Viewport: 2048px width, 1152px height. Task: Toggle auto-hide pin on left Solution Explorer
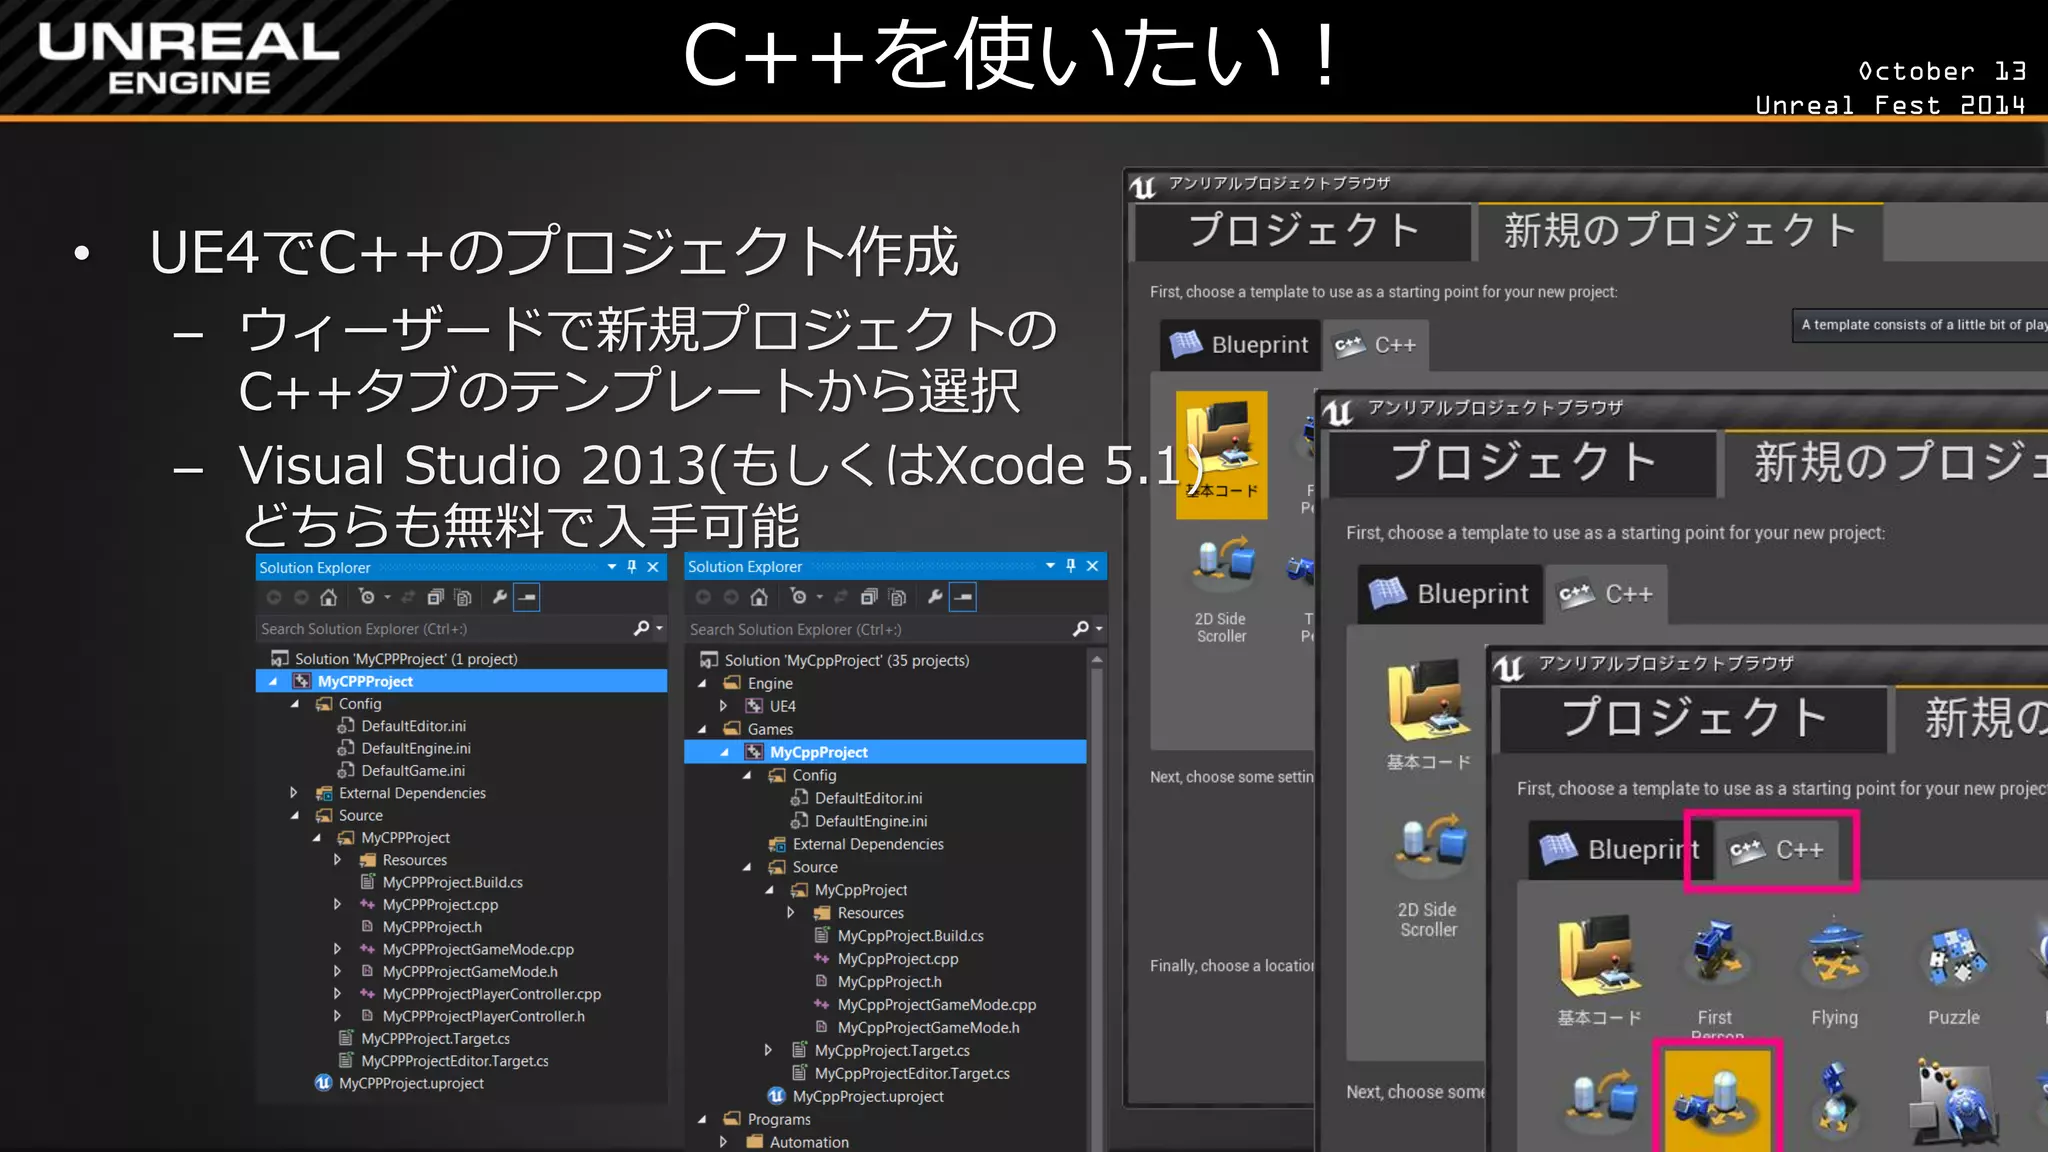pyautogui.click(x=632, y=566)
